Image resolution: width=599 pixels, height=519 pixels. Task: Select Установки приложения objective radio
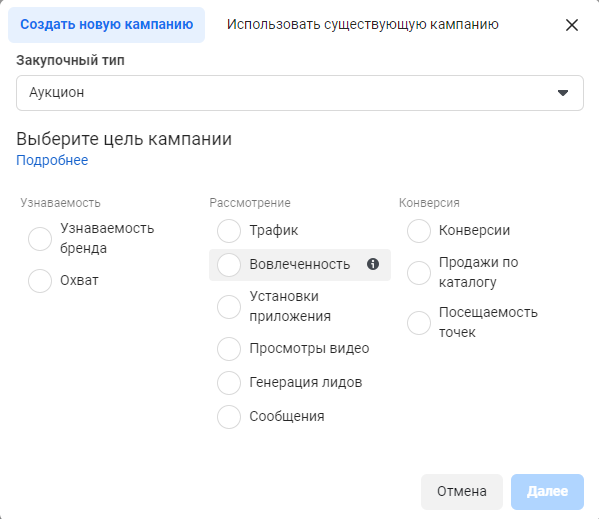pyautogui.click(x=229, y=307)
